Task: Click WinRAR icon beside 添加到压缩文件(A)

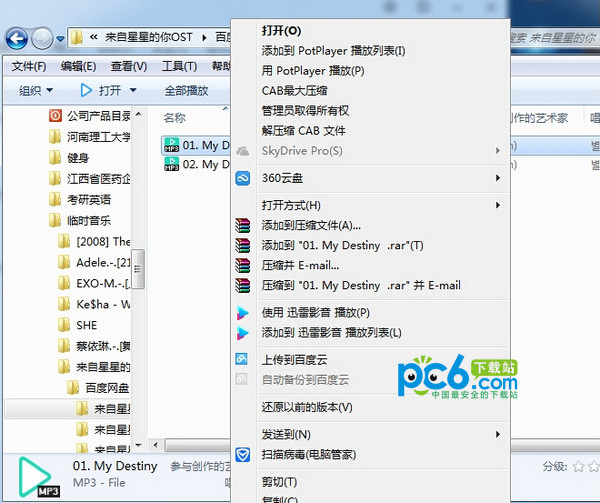Action: pos(243,225)
